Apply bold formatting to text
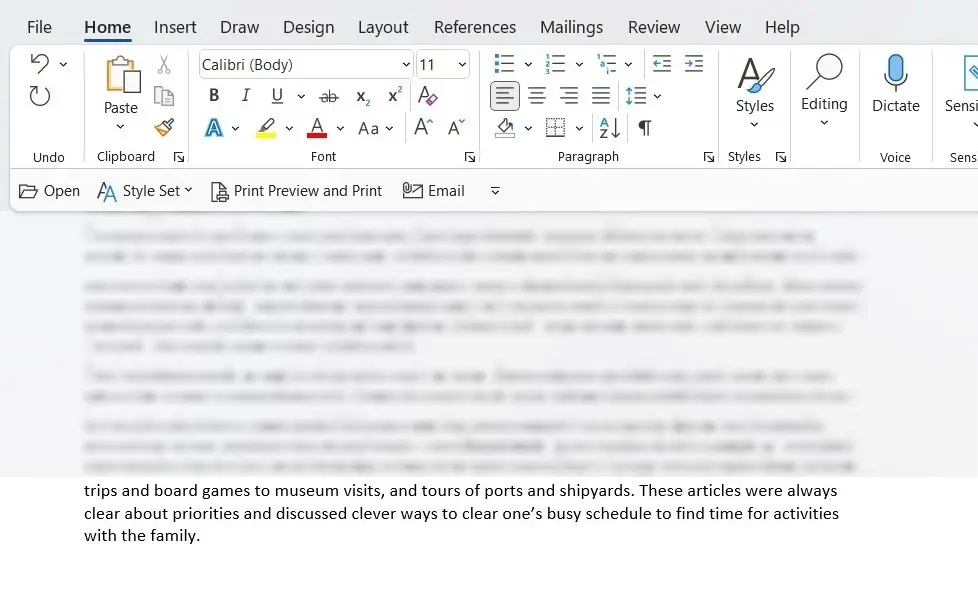978x599 pixels. [x=213, y=95]
